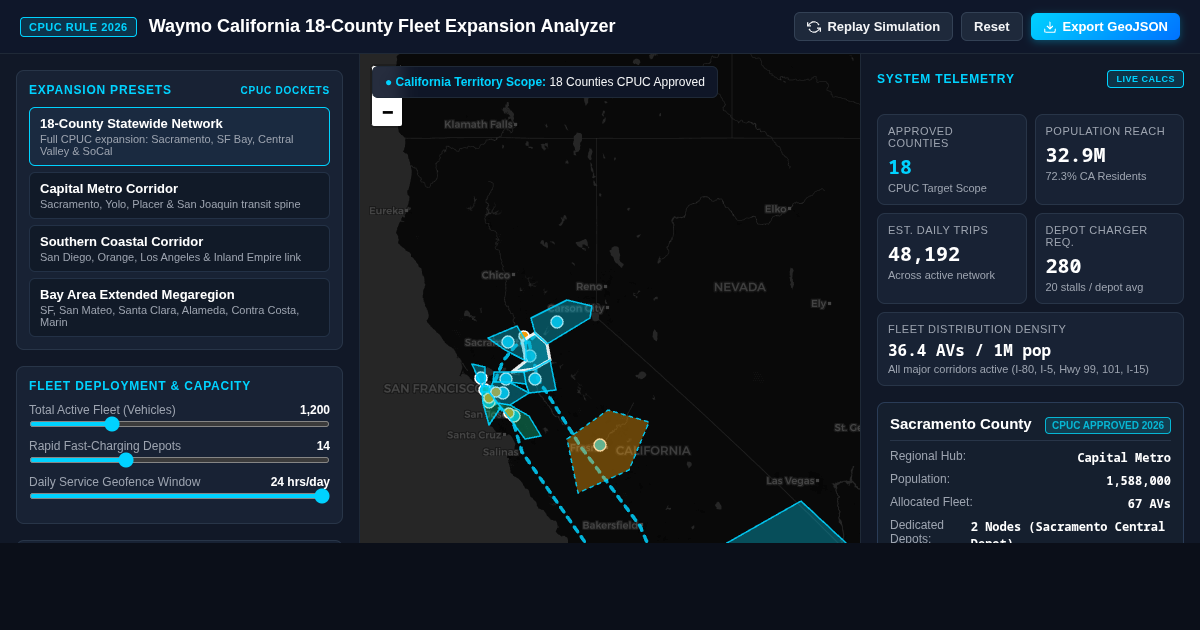1200x630 pixels.
Task: Select the Southern Coastal Corridor preset
Action: tap(179, 248)
